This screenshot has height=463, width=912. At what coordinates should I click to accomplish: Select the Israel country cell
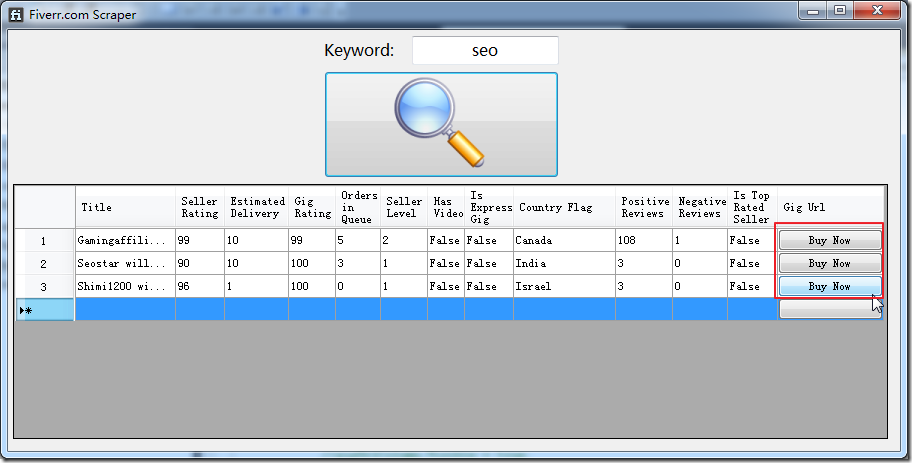pos(564,286)
